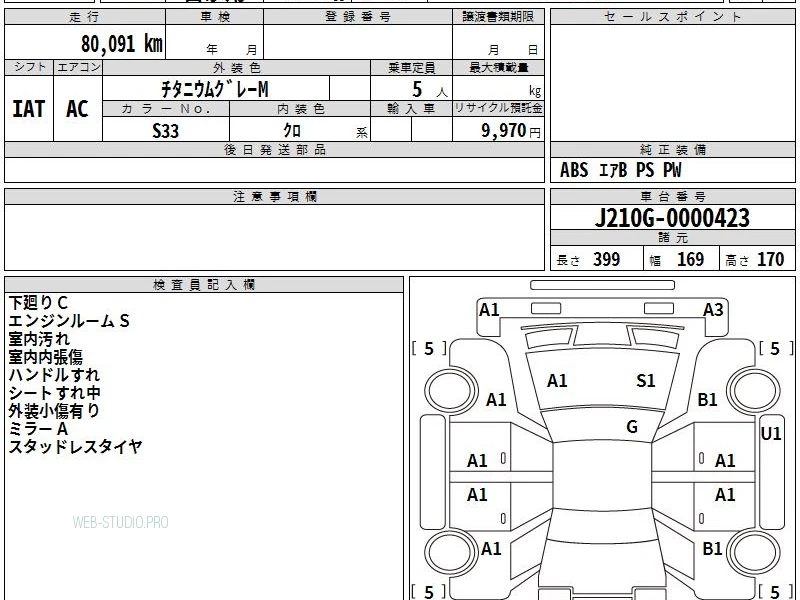
Task: Click the 車台番号 header
Action: pos(672,197)
